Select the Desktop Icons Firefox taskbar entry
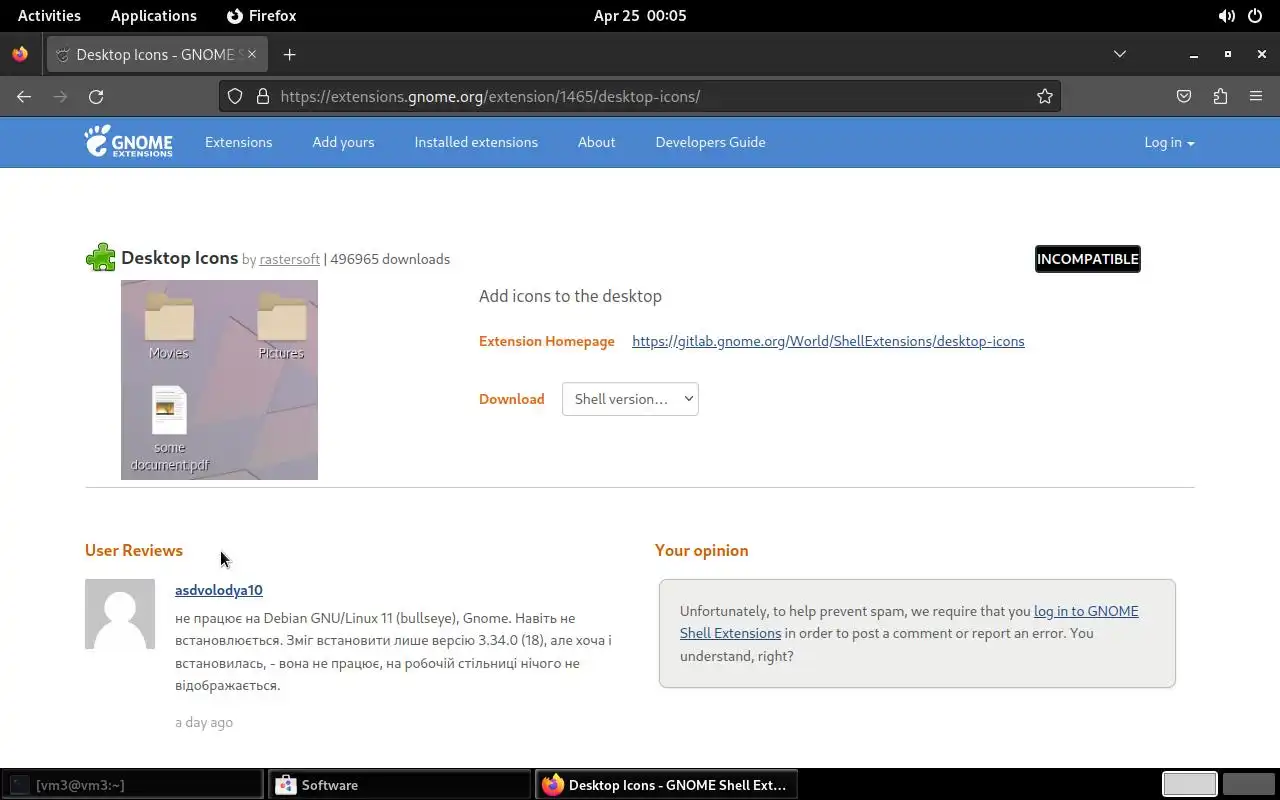 click(x=668, y=785)
